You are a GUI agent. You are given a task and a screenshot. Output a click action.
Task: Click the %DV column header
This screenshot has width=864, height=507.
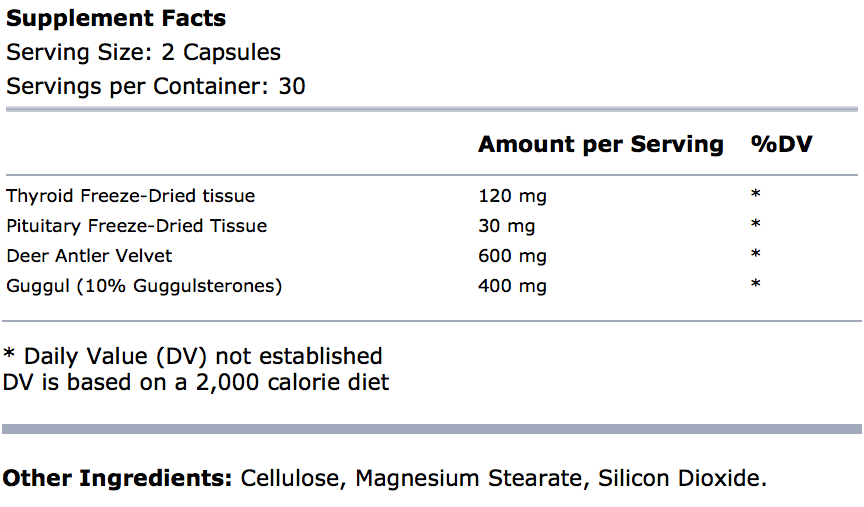pos(781,144)
